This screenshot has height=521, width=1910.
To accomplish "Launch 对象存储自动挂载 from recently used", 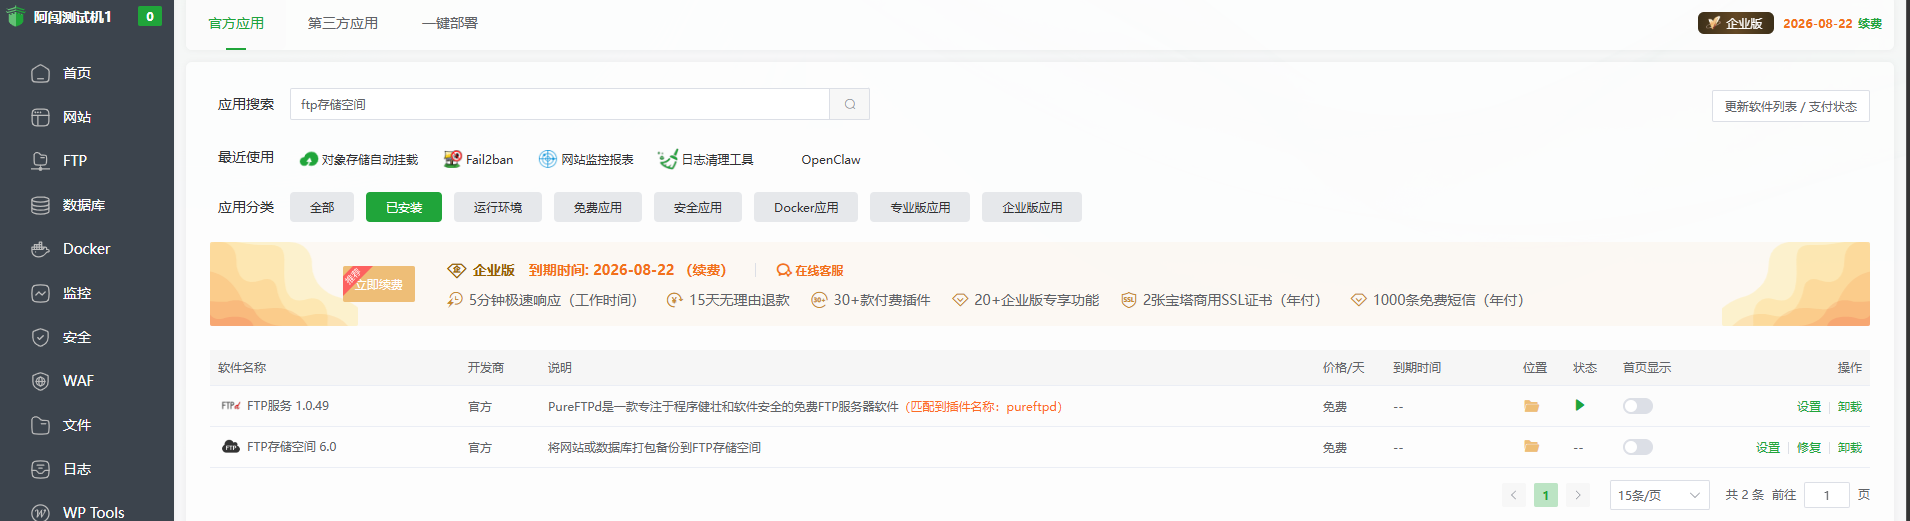I will (358, 159).
